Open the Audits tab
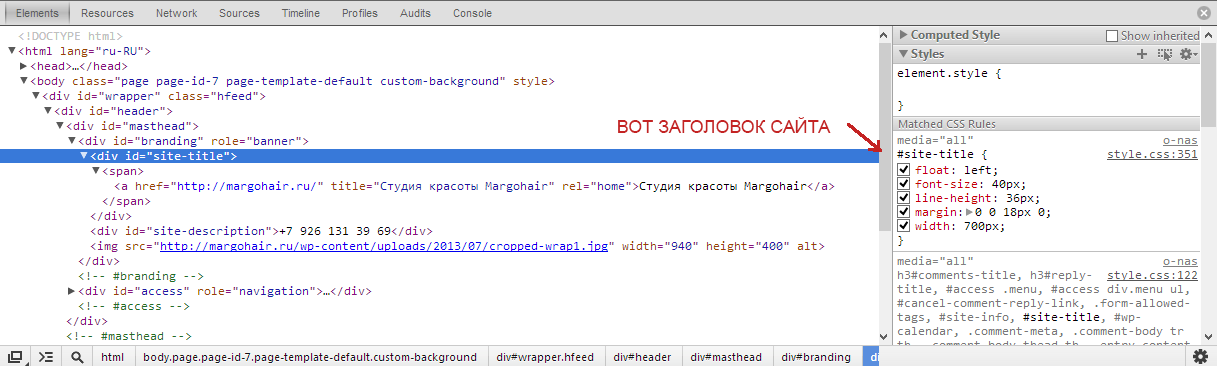Viewport: 1217px width, 366px height. pos(415,13)
